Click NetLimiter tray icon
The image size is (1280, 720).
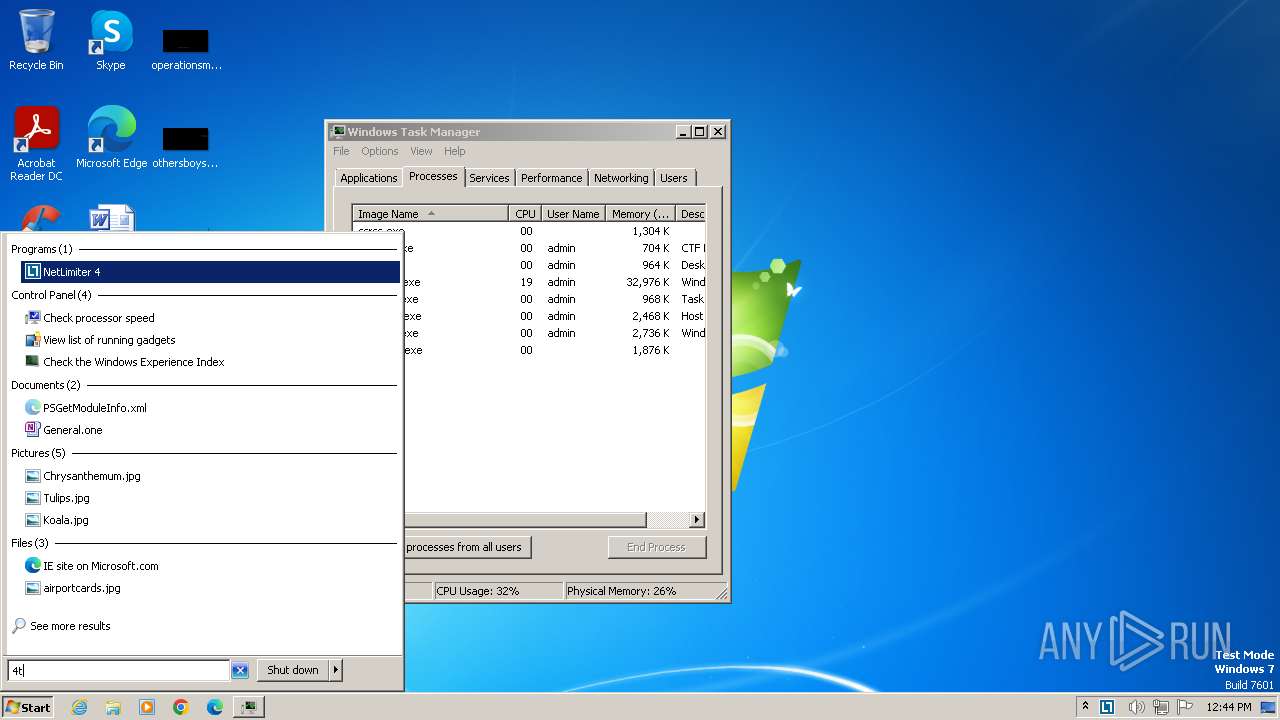(1107, 707)
